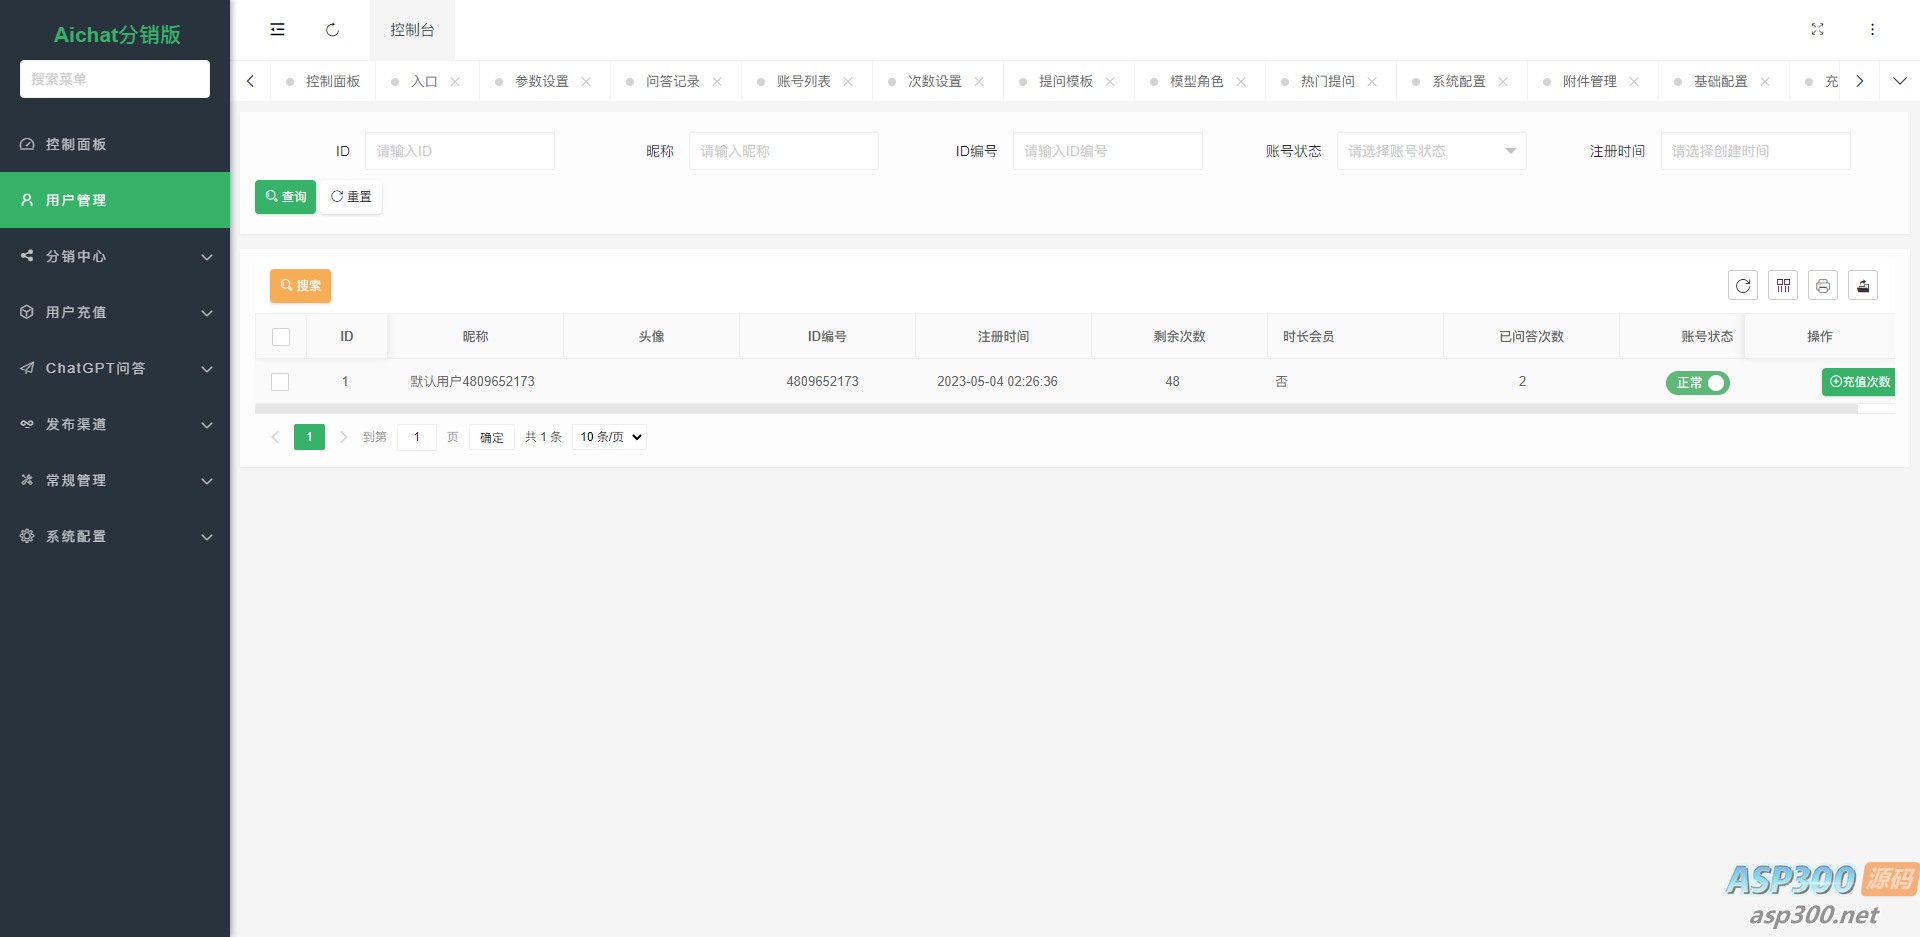Click the green 查询 button

tap(285, 197)
